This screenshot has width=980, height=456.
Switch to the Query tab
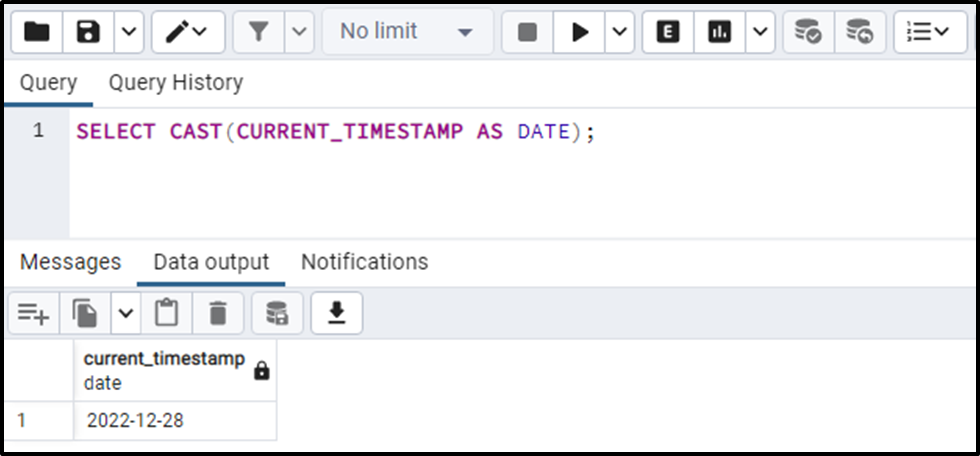(x=48, y=82)
